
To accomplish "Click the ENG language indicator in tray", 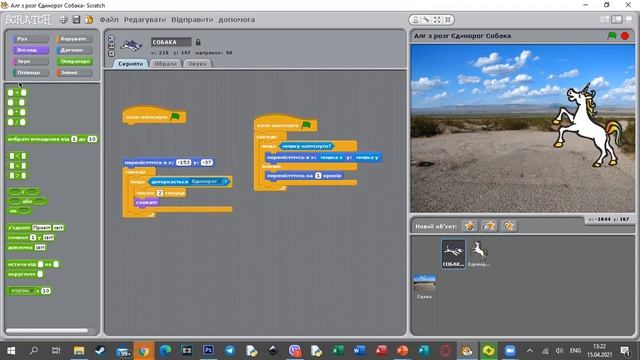I will coord(576,351).
